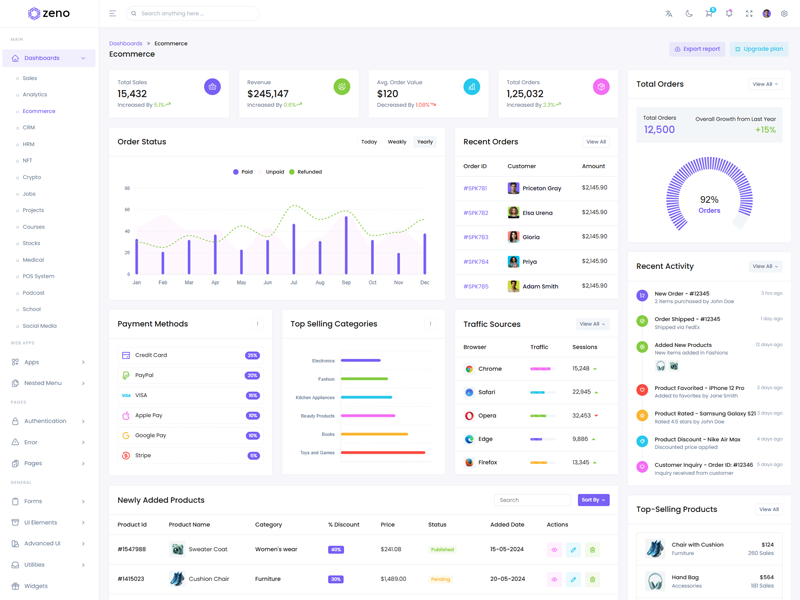
Task: Open the Sort By dropdown
Action: [x=593, y=500]
